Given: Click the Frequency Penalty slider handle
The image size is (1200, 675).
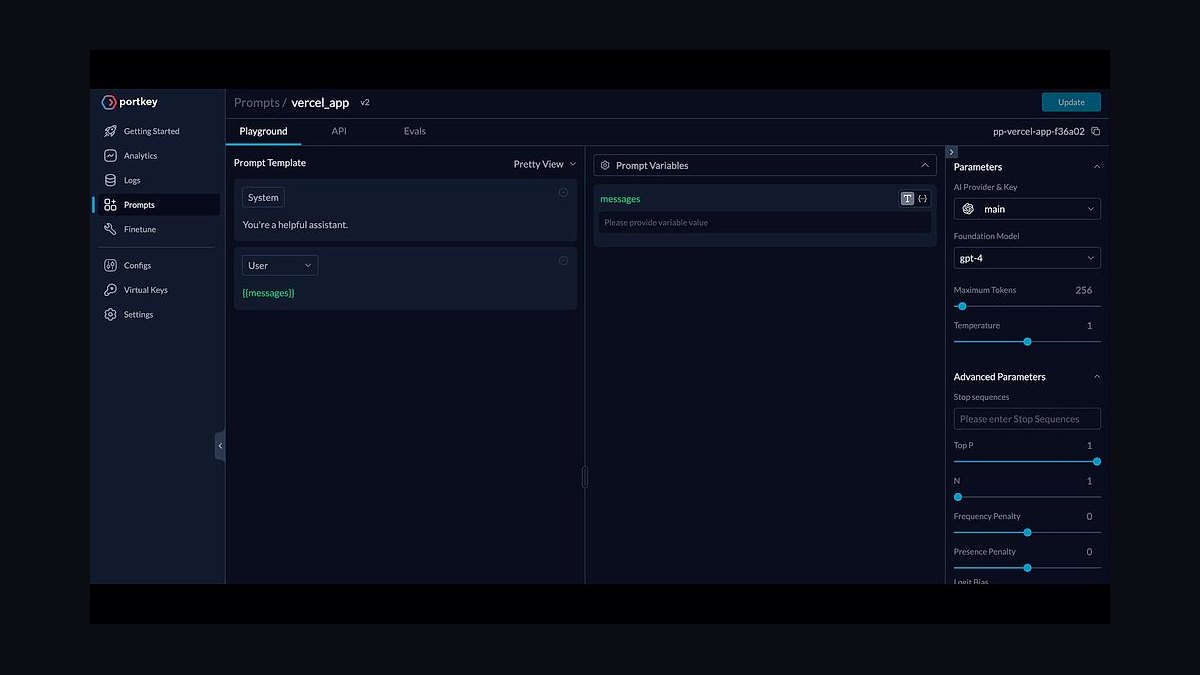Looking at the screenshot, I should tap(1027, 532).
